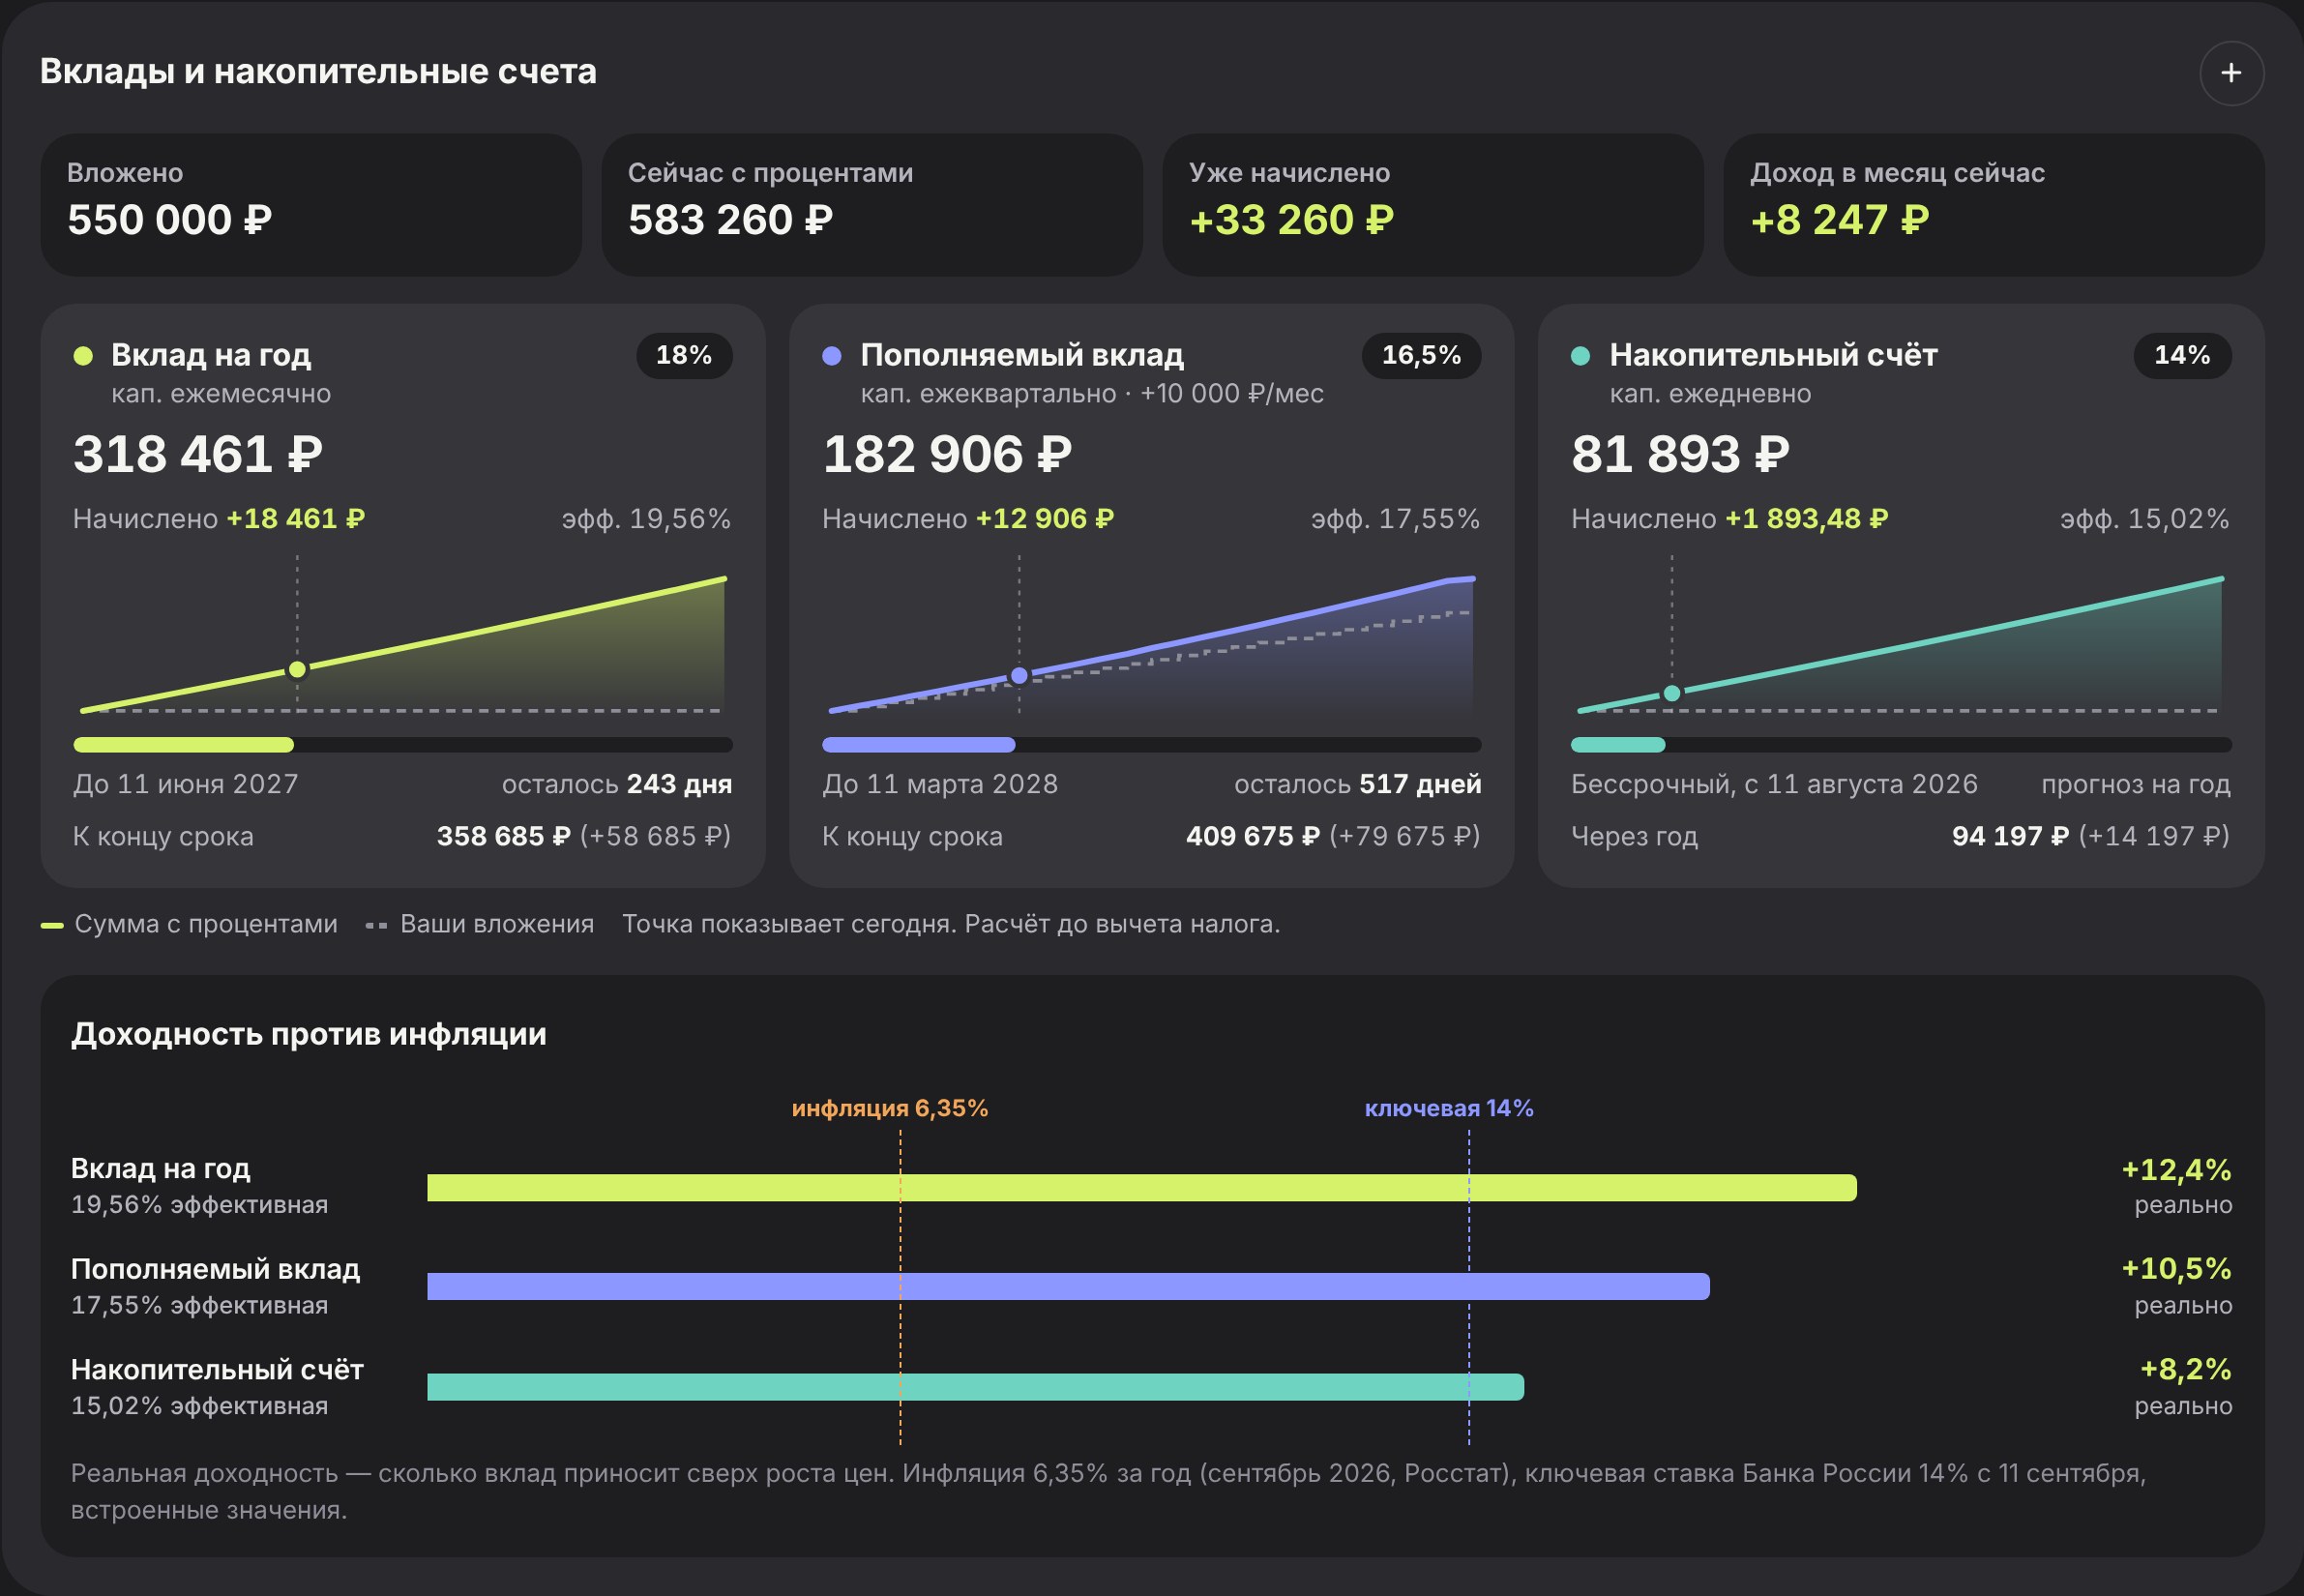Click the 409 675 ₽ end-of-term amount
Viewport: 2304px width, 1596px height.
[x=1253, y=836]
